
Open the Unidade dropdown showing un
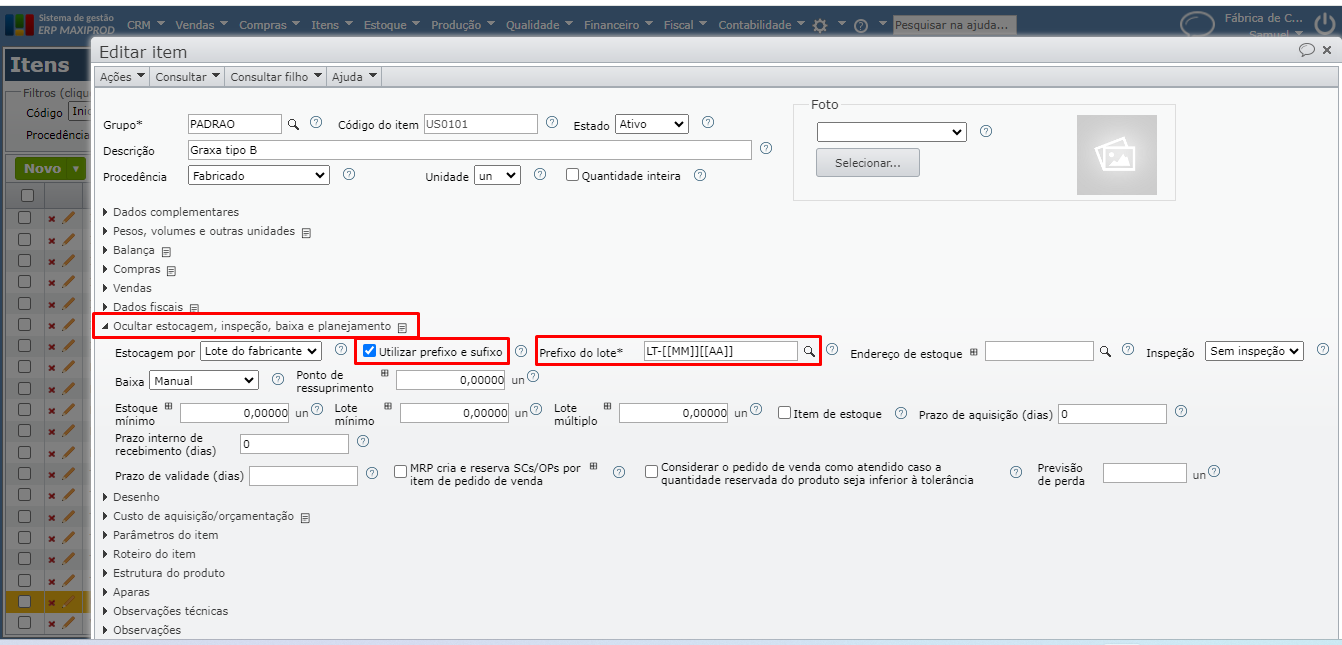[497, 175]
